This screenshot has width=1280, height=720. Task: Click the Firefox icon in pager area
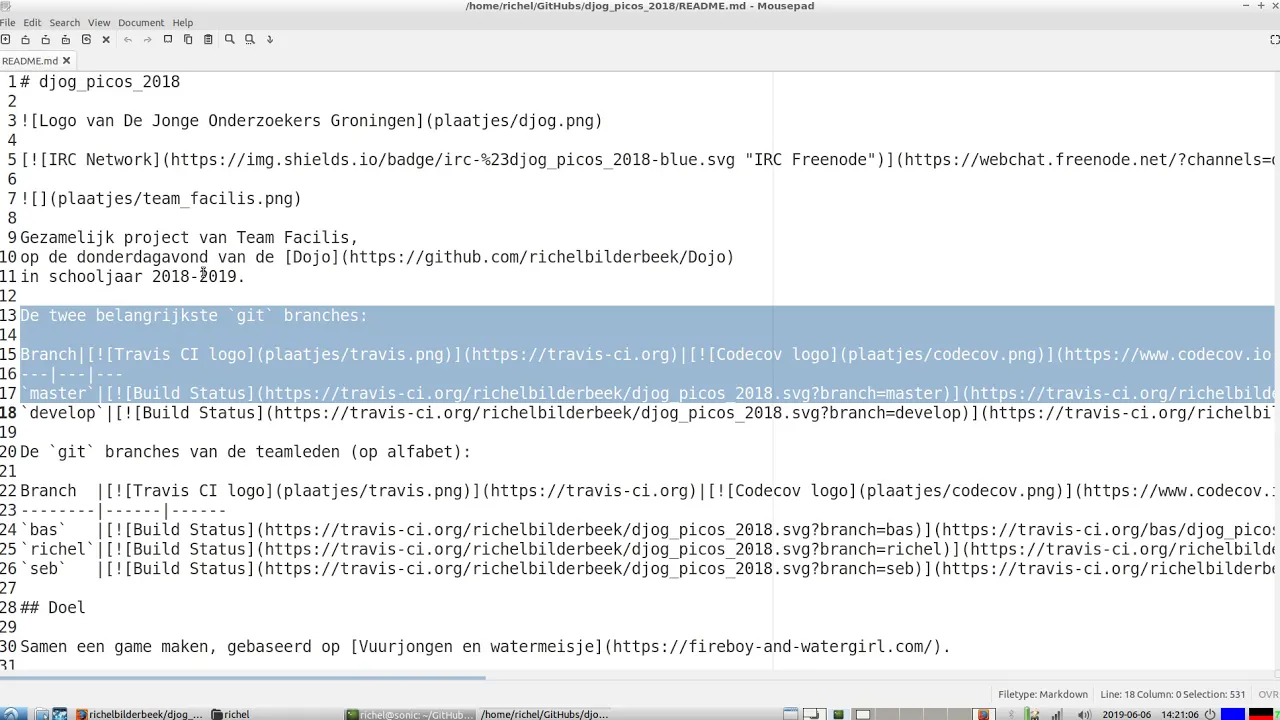pyautogui.click(x=983, y=714)
